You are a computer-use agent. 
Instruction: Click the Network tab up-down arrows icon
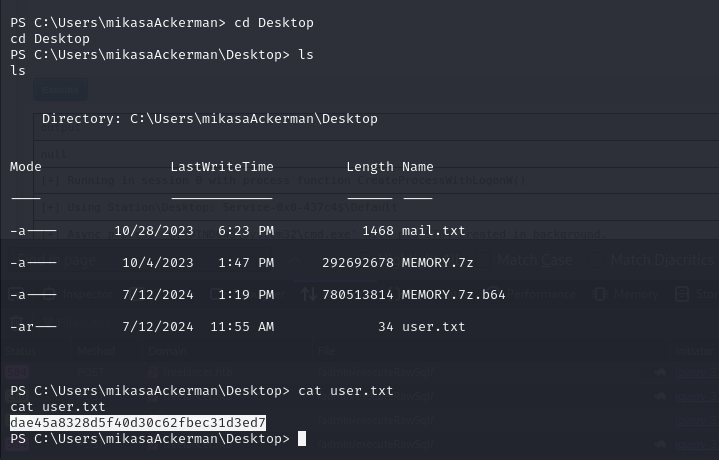click(x=309, y=294)
